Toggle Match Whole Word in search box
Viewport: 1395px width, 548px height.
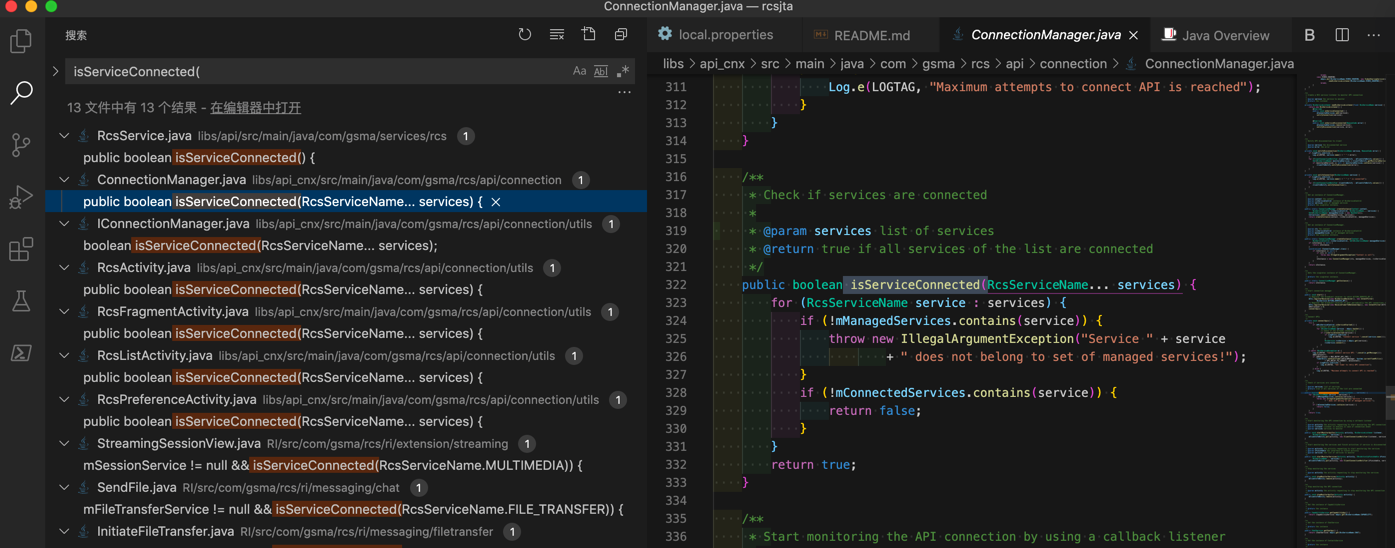click(601, 72)
